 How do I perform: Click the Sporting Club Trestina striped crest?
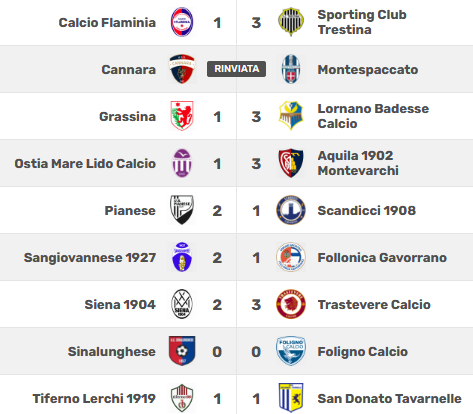point(291,22)
